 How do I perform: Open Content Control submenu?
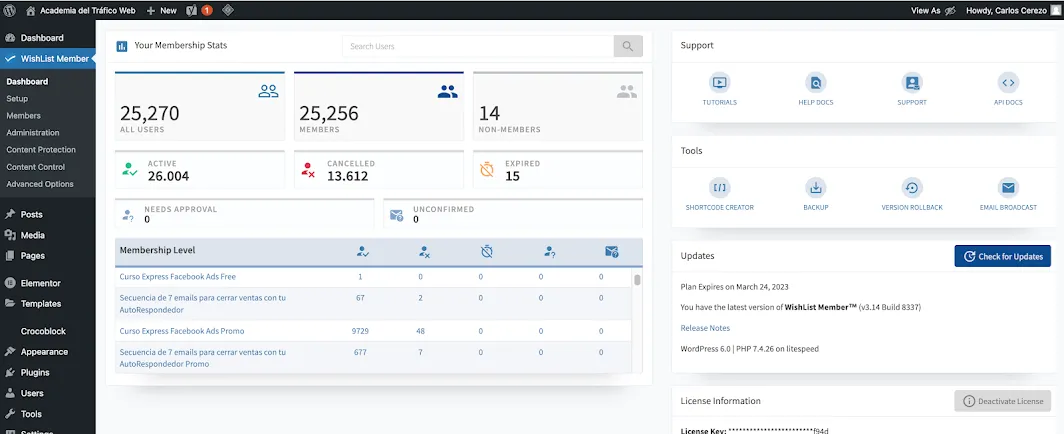35,167
